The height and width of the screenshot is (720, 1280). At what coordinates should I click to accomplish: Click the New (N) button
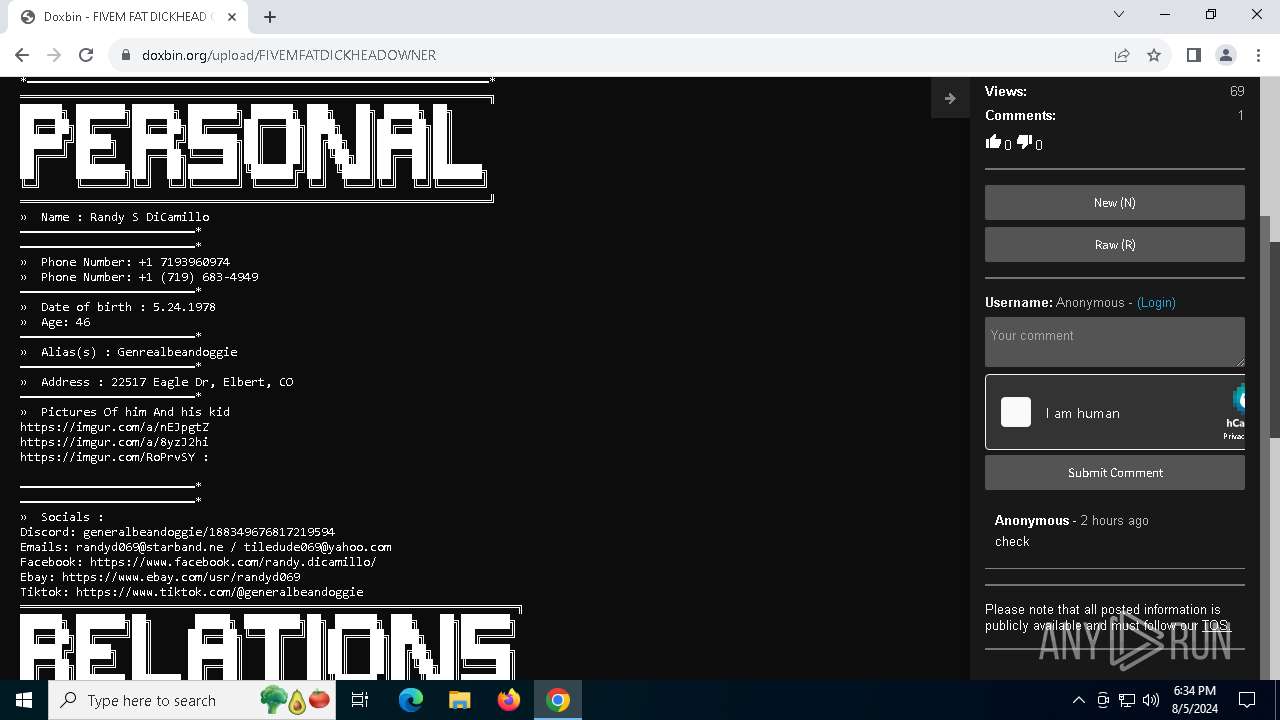1115,202
